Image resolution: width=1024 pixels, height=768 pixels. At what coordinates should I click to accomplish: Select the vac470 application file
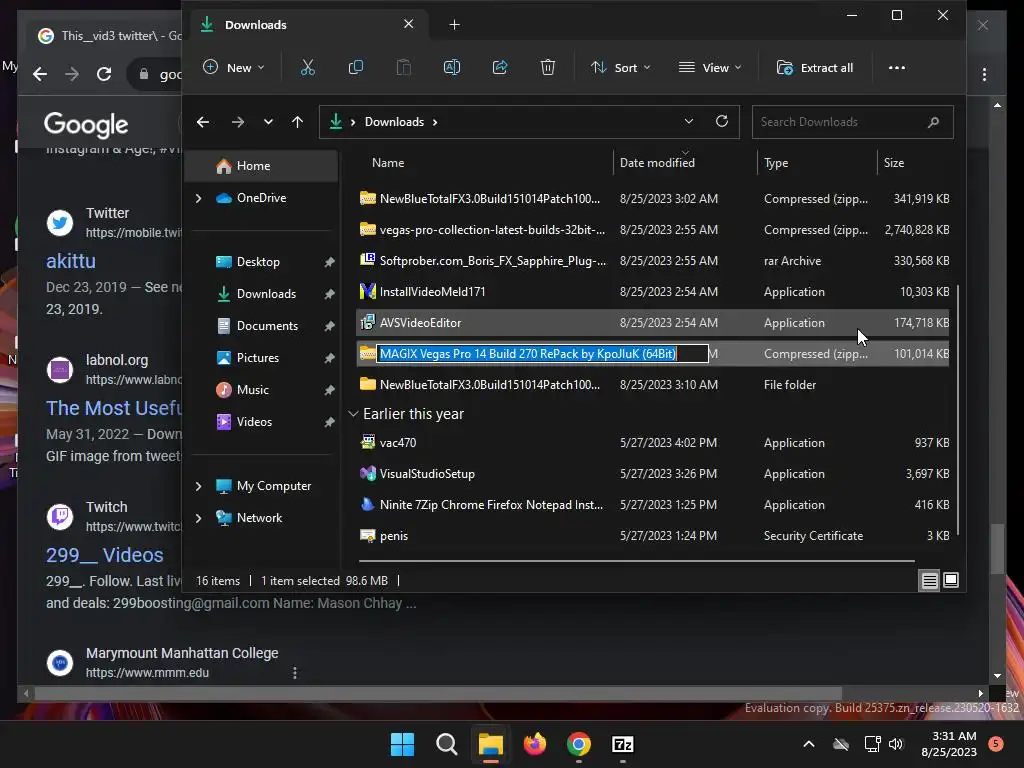click(652, 443)
